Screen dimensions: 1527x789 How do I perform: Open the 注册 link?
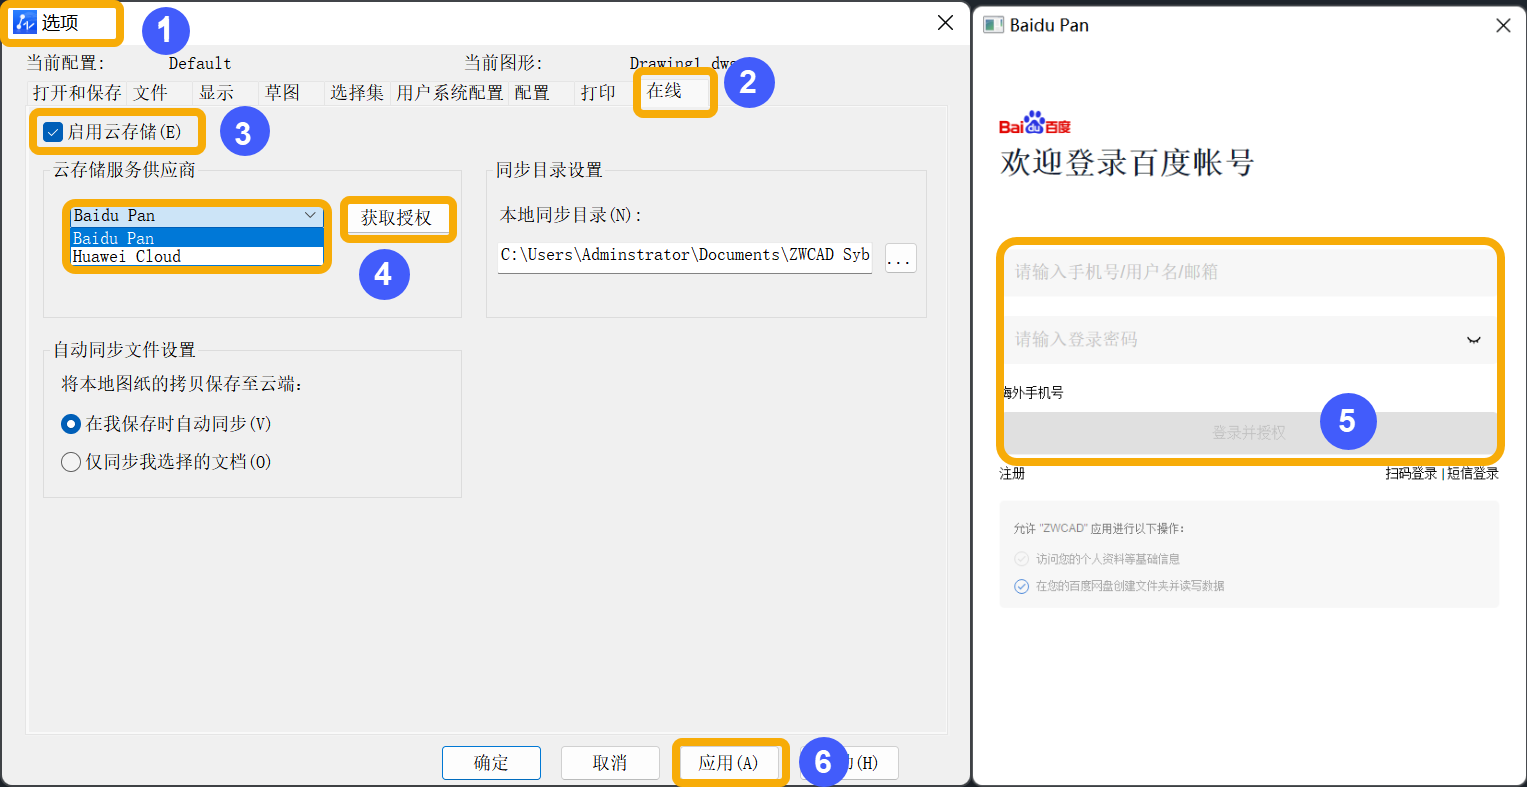pos(1012,474)
